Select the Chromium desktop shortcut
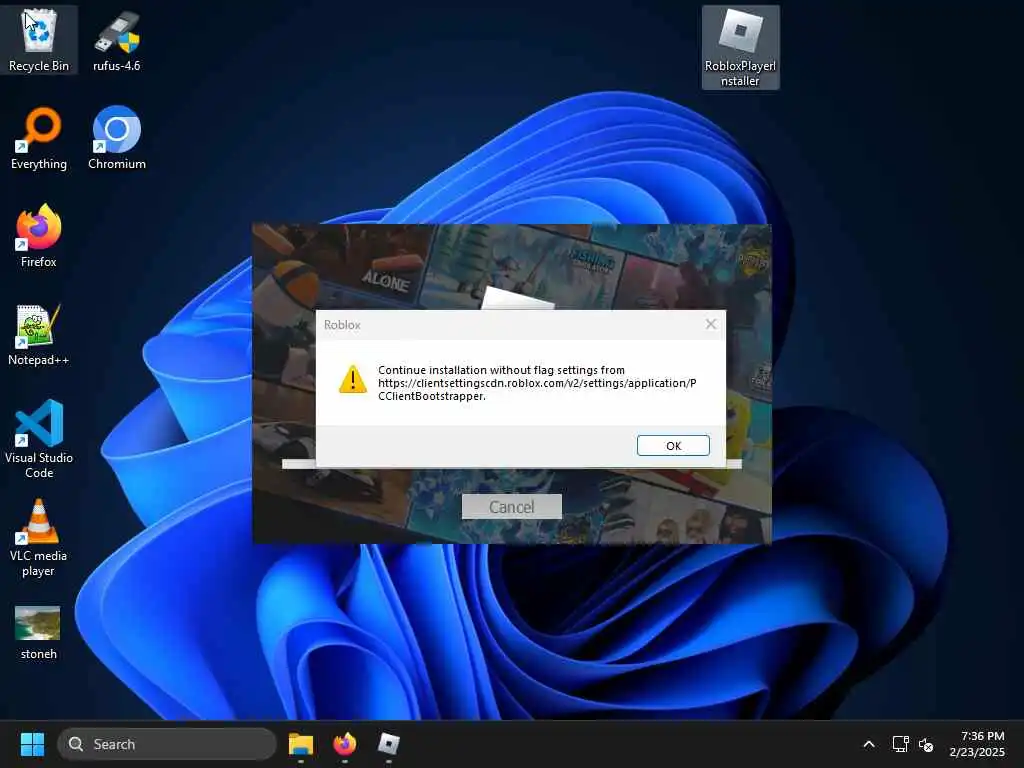This screenshot has height=768, width=1024. pos(117,138)
